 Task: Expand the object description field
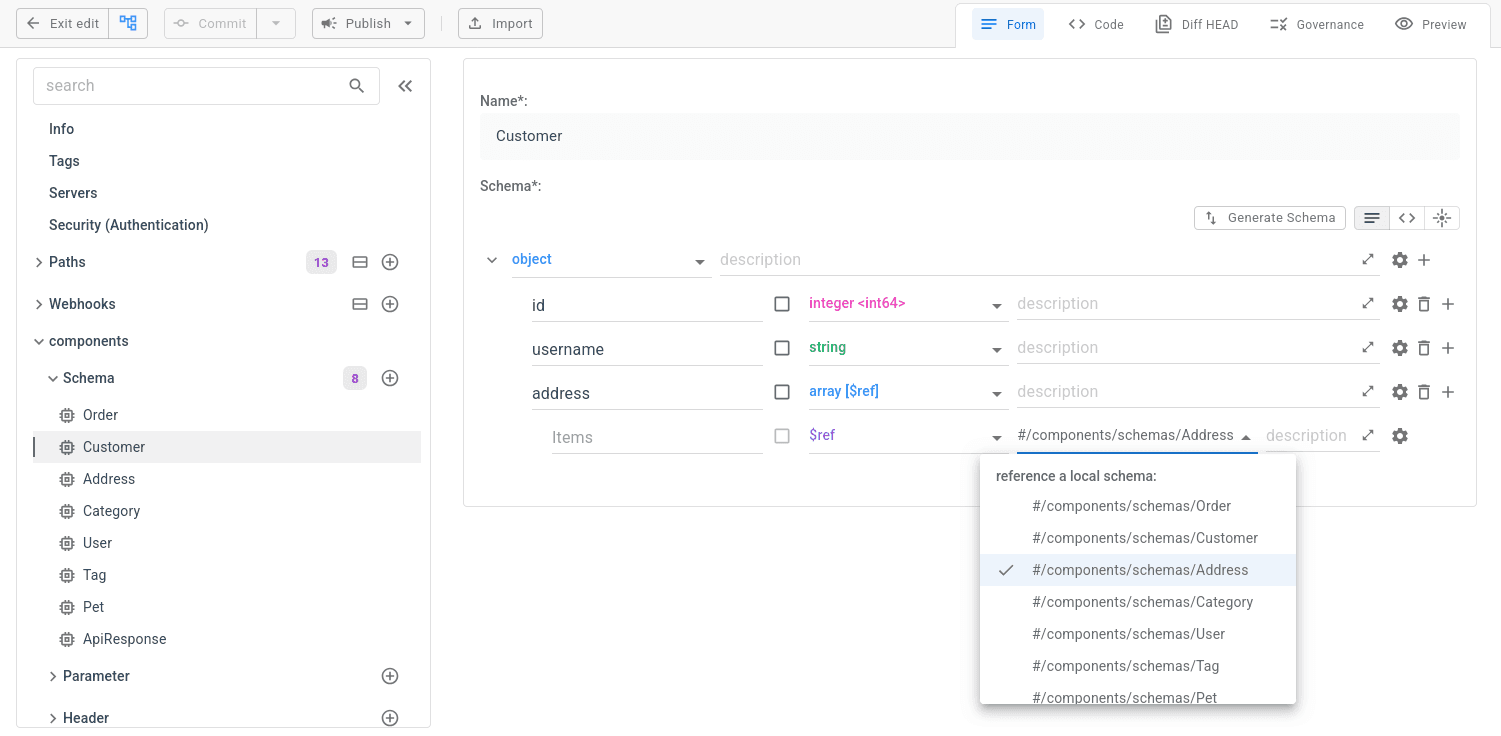click(1368, 260)
